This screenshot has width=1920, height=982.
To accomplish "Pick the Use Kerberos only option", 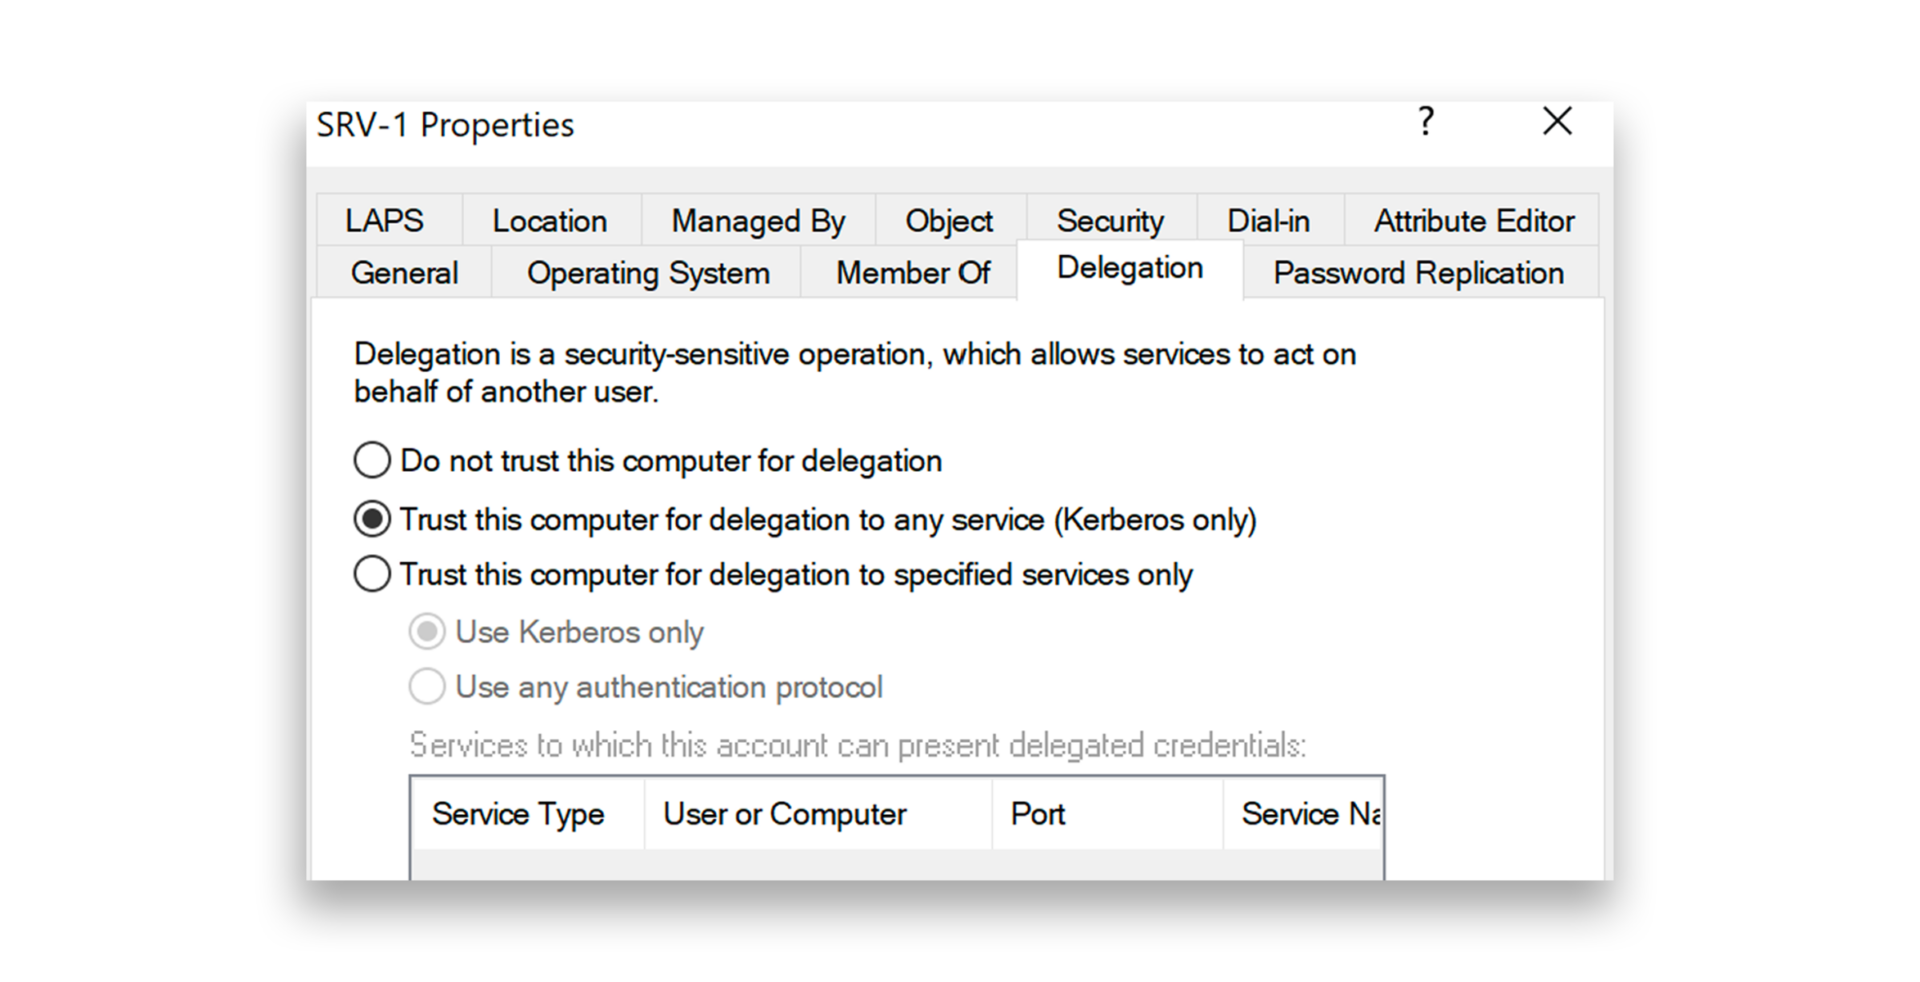I will [x=427, y=632].
